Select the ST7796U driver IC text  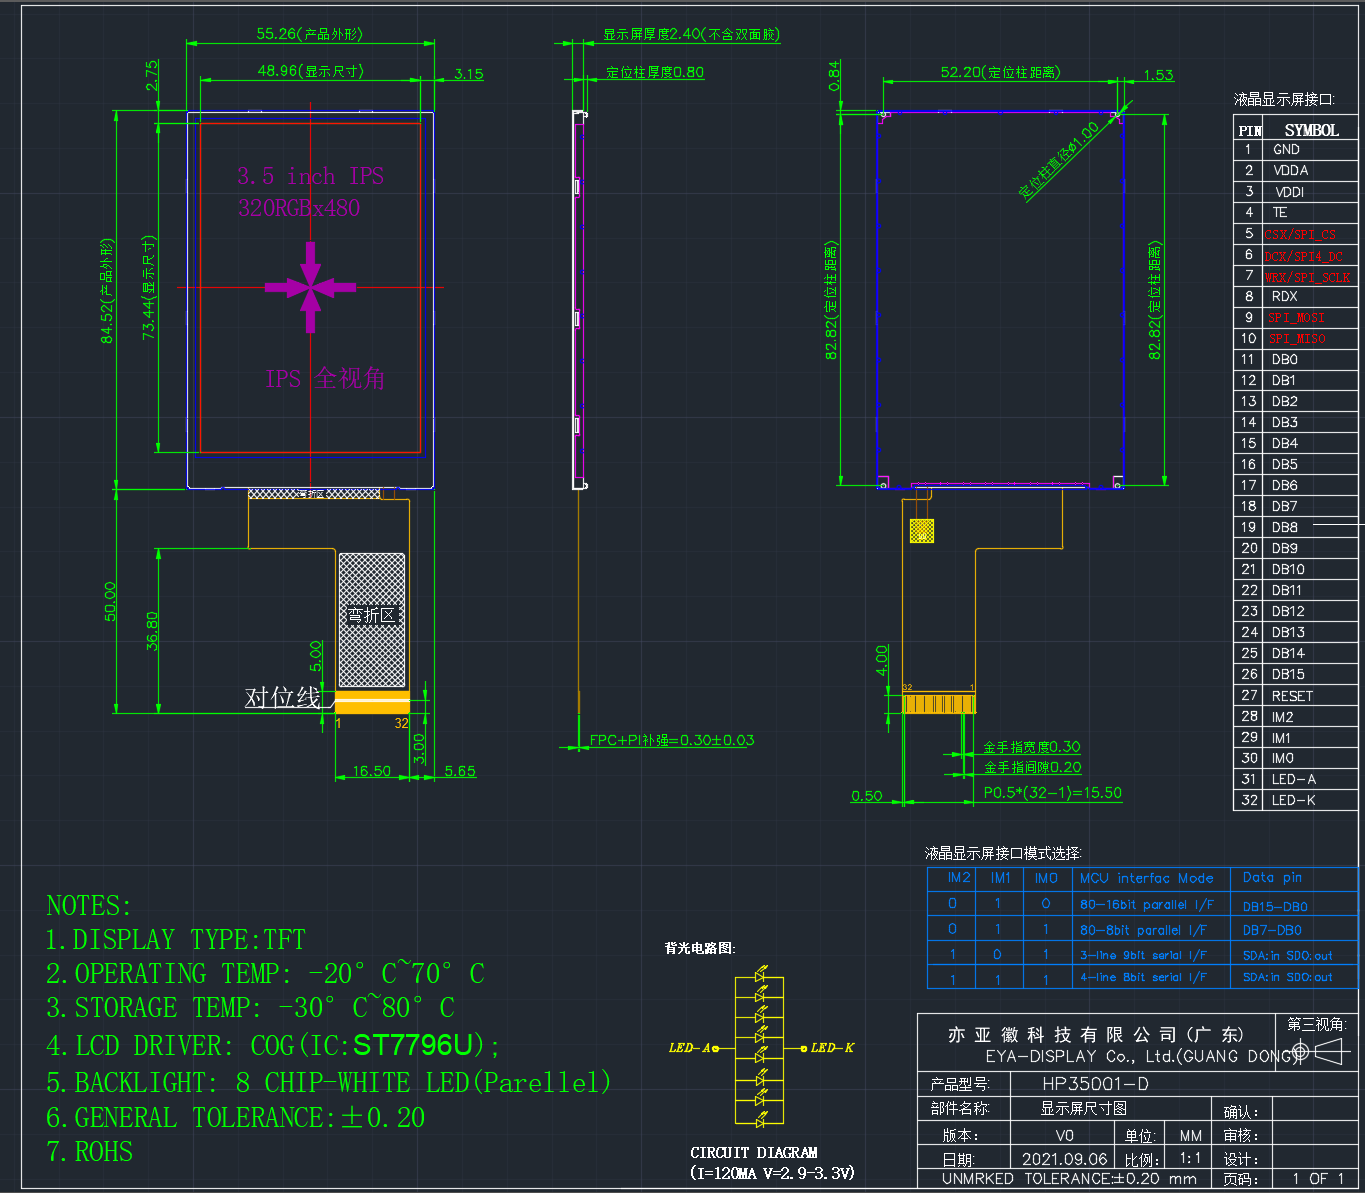tap(413, 1045)
